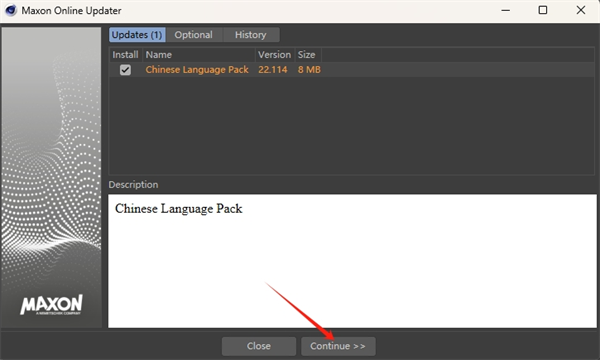
Task: Click the 22.114 version cell
Action: 273,70
